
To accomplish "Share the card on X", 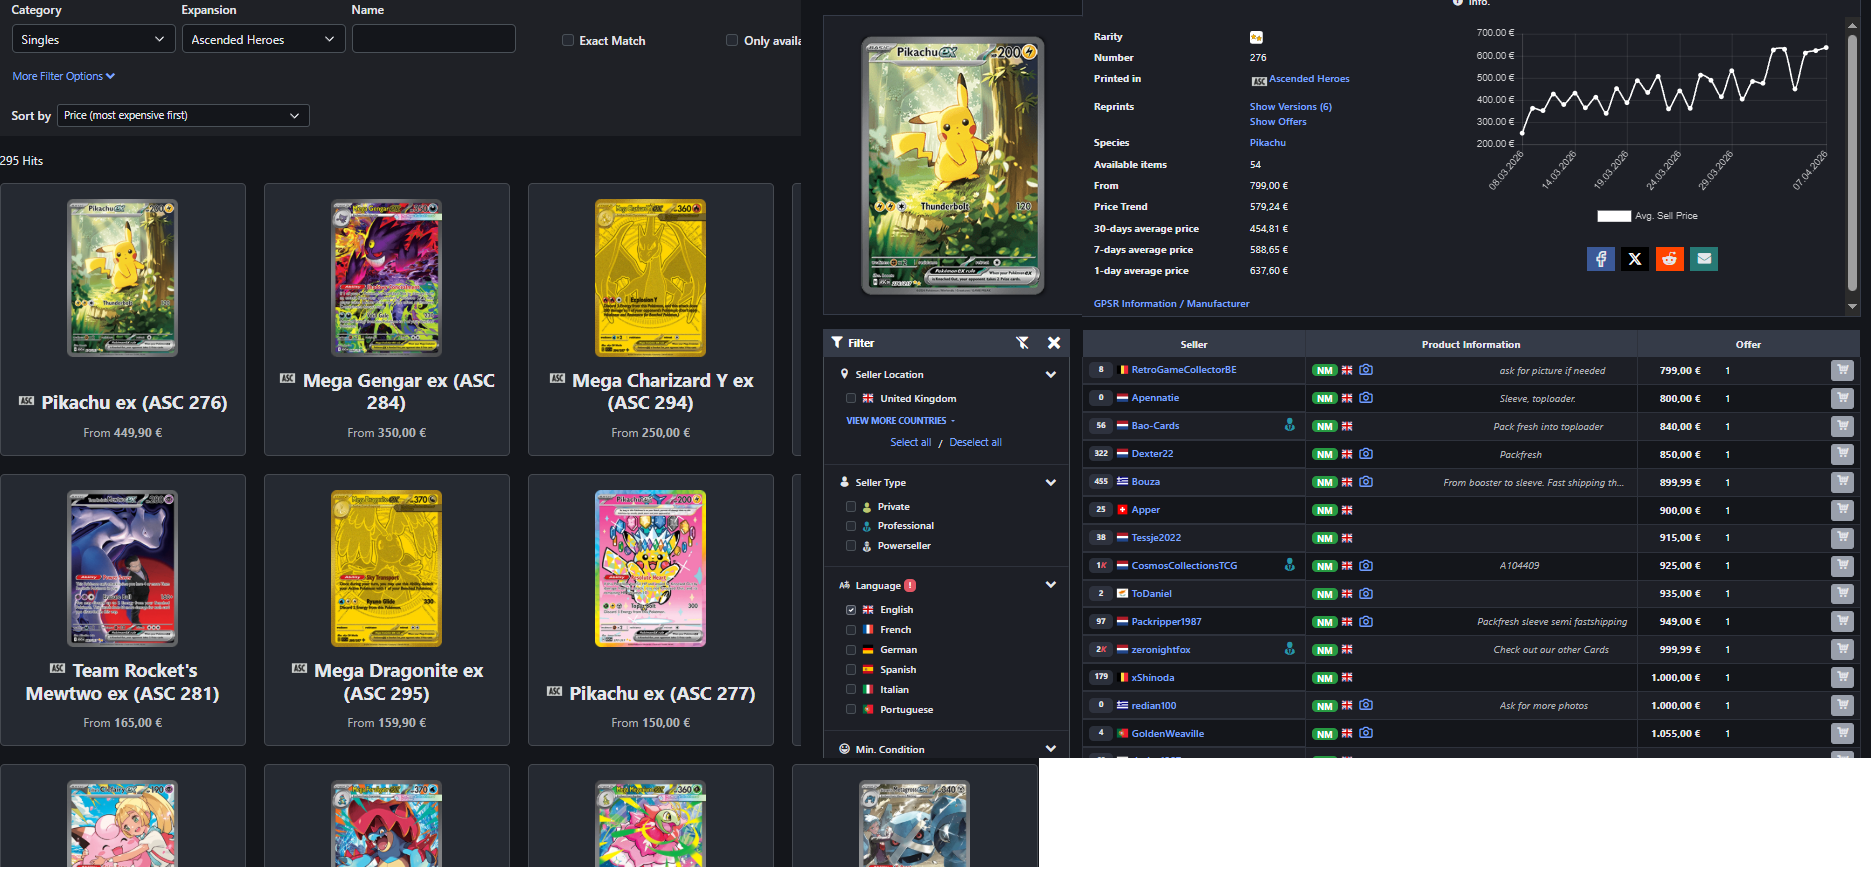I will pos(1635,259).
